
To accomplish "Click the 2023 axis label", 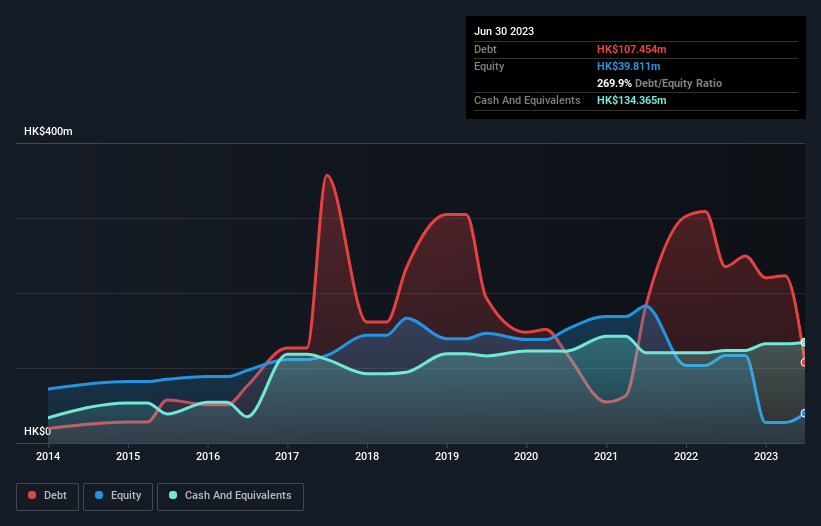I will [x=765, y=456].
